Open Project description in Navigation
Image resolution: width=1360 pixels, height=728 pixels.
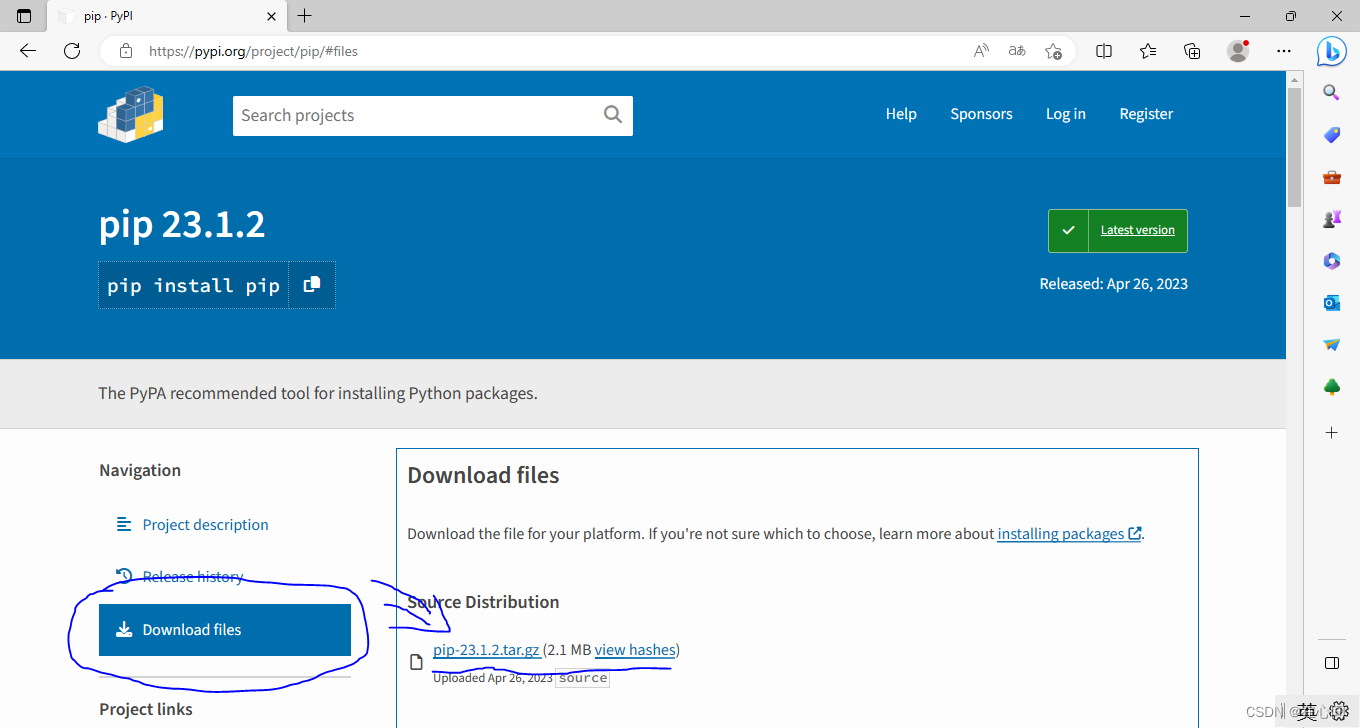[205, 525]
